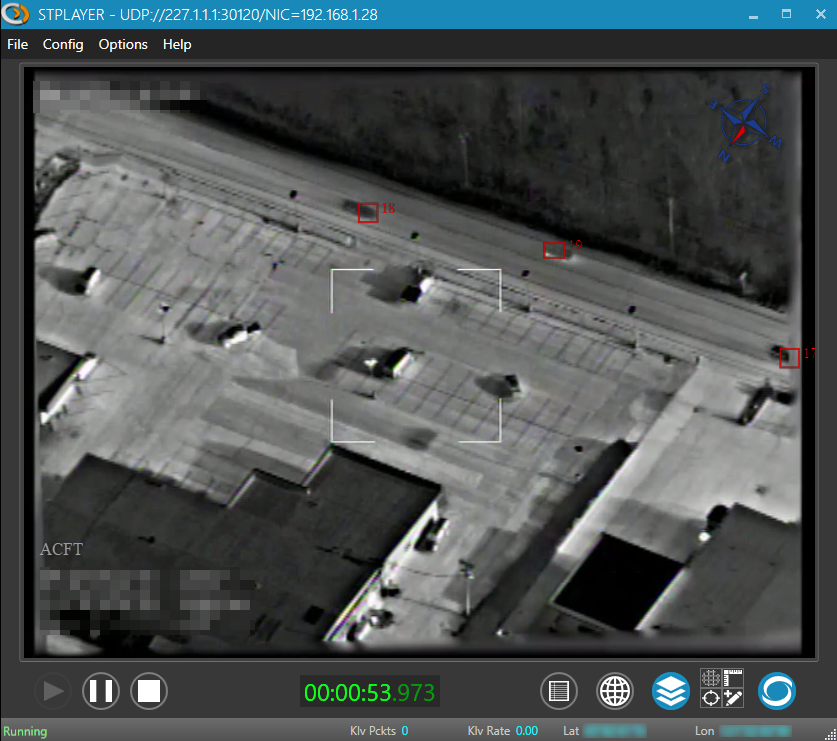Open the Help menu
837x741 pixels.
click(177, 45)
